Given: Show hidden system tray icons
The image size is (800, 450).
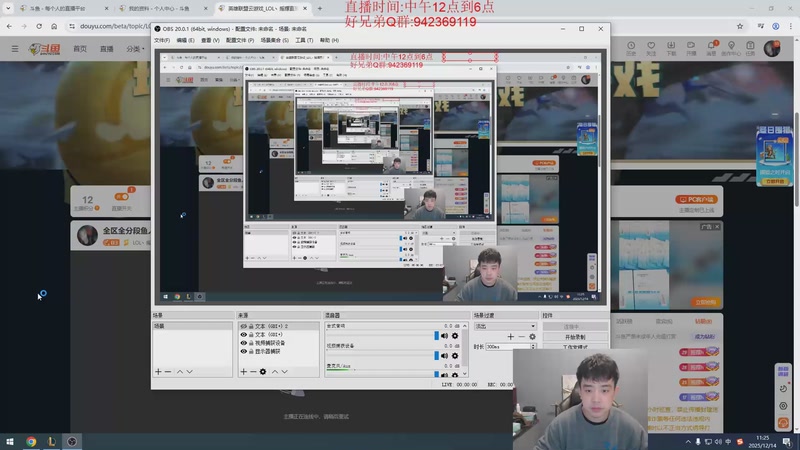Looking at the screenshot, I should pyautogui.click(x=688, y=442).
